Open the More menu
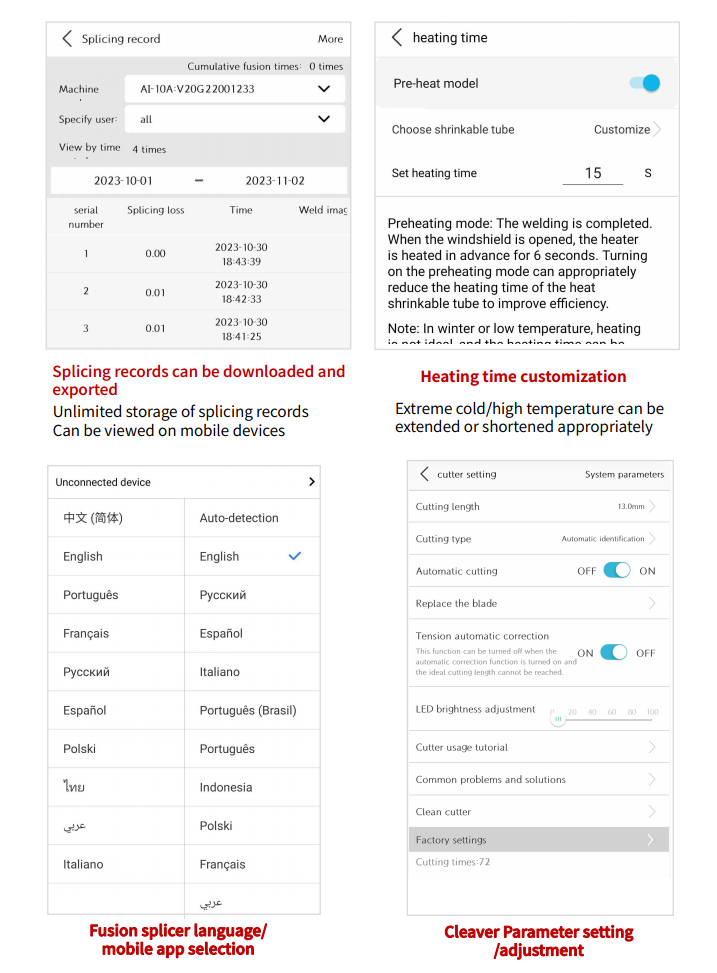717x973 pixels. pos(330,39)
